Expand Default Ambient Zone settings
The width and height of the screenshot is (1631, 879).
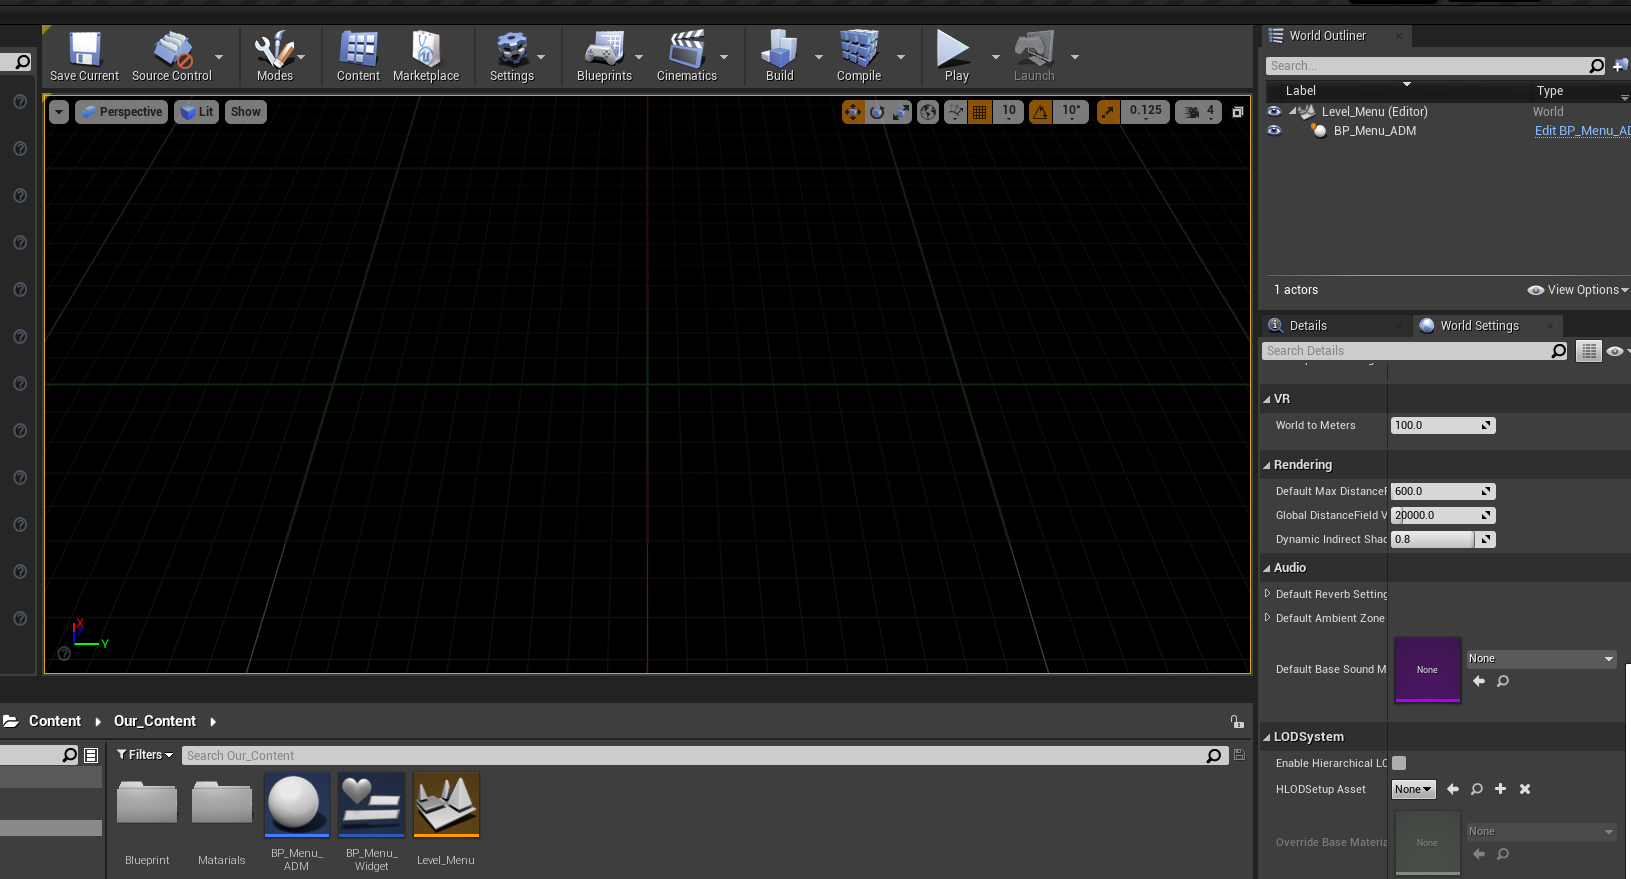coord(1268,618)
